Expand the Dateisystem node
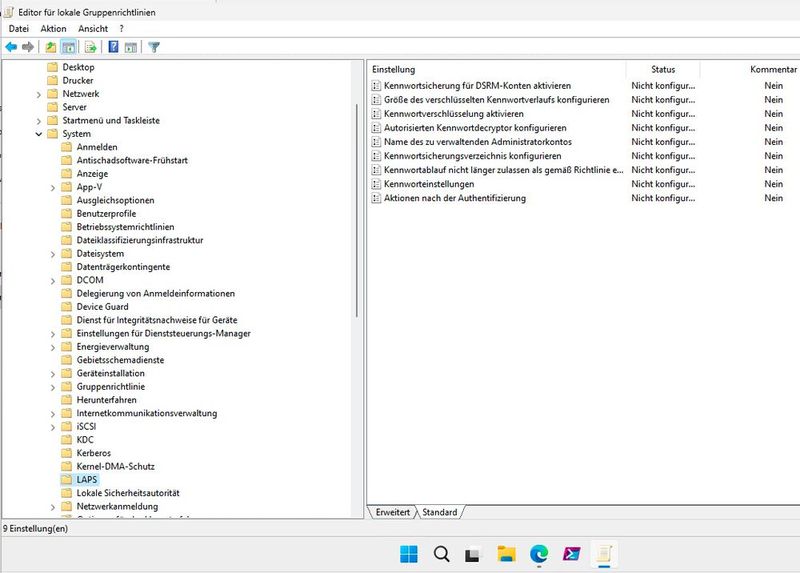Image resolution: width=800 pixels, height=573 pixels. 53,254
